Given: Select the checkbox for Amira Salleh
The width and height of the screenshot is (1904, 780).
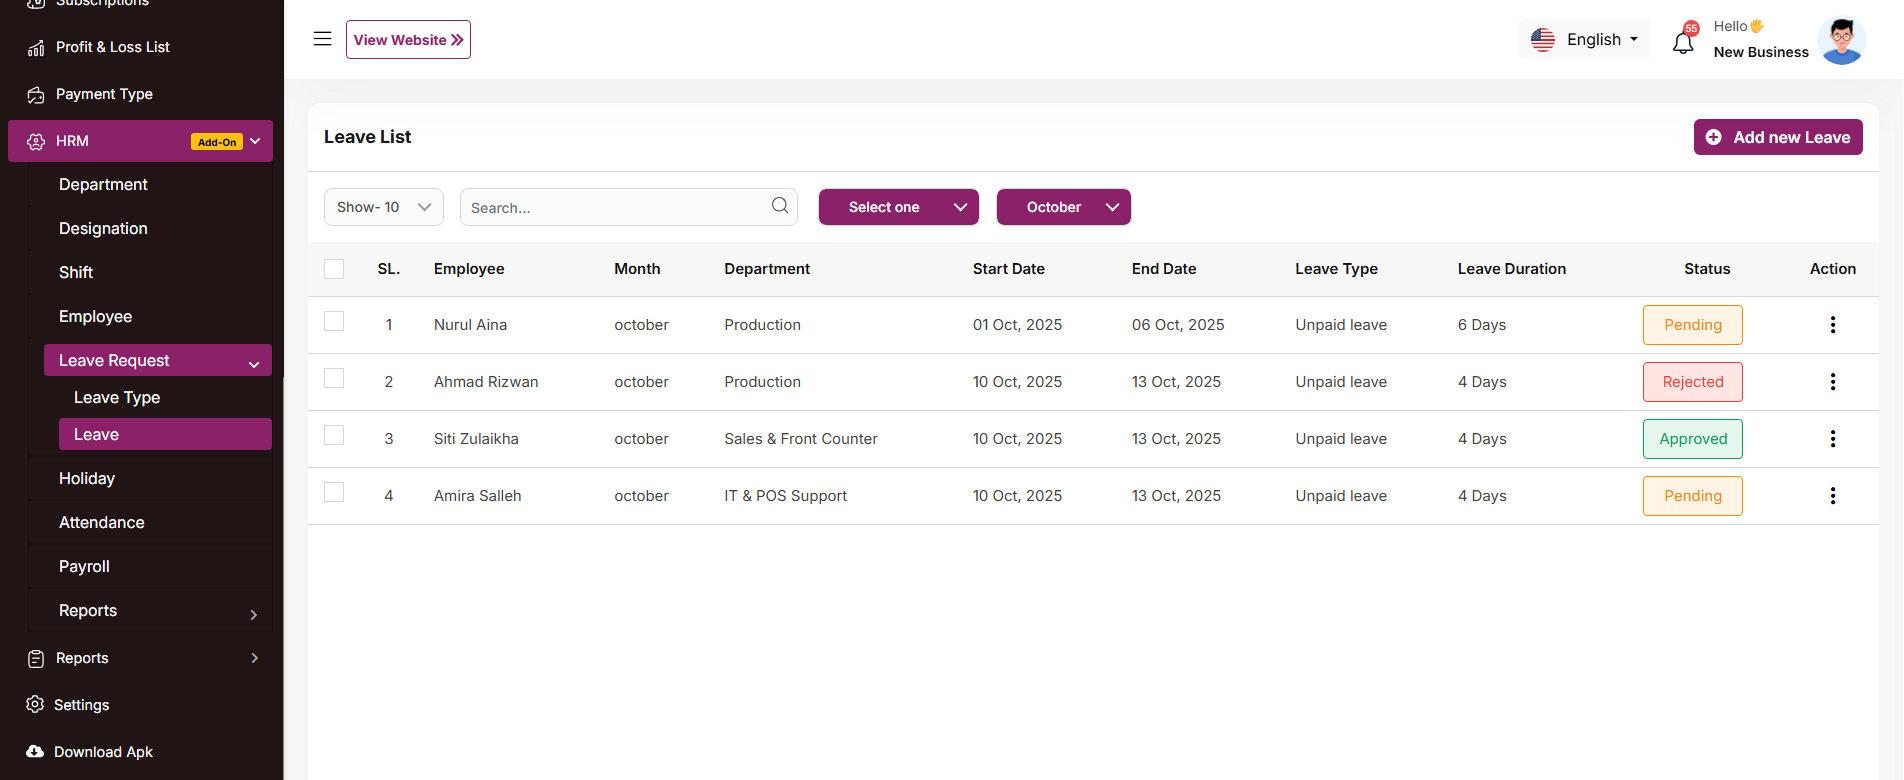Looking at the screenshot, I should pyautogui.click(x=334, y=493).
